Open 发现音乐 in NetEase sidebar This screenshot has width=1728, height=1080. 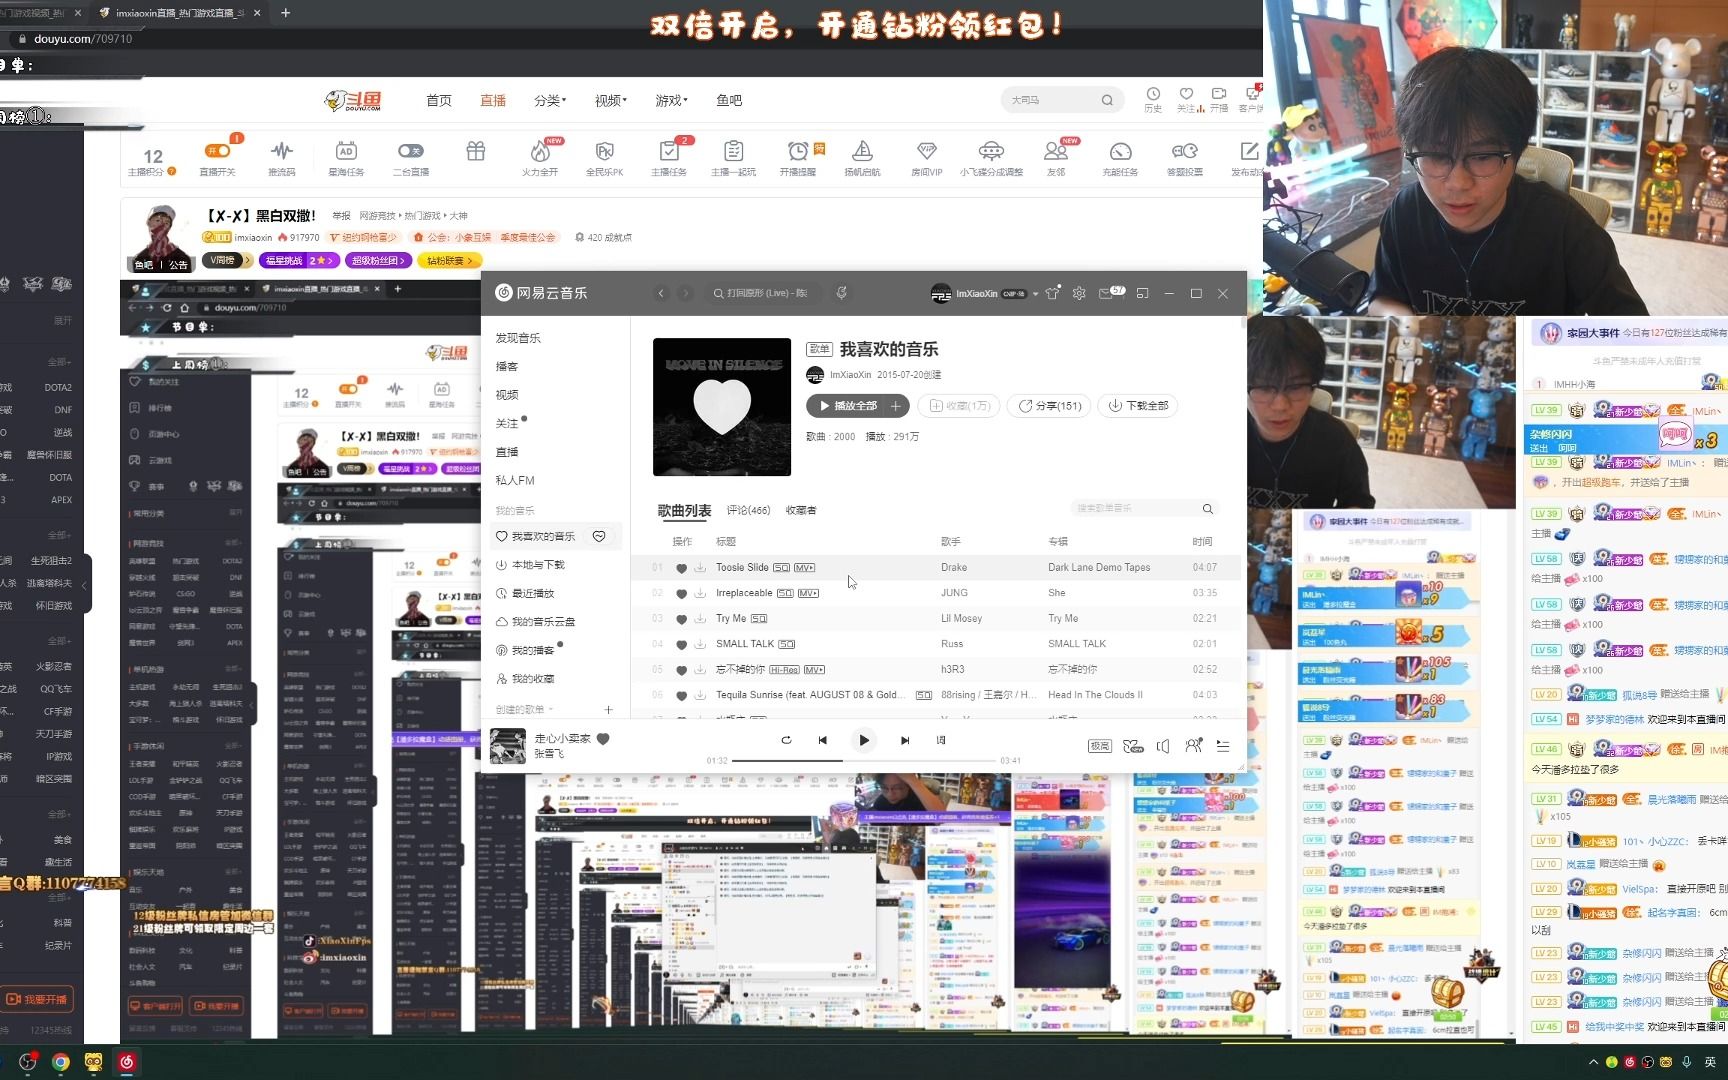[518, 338]
